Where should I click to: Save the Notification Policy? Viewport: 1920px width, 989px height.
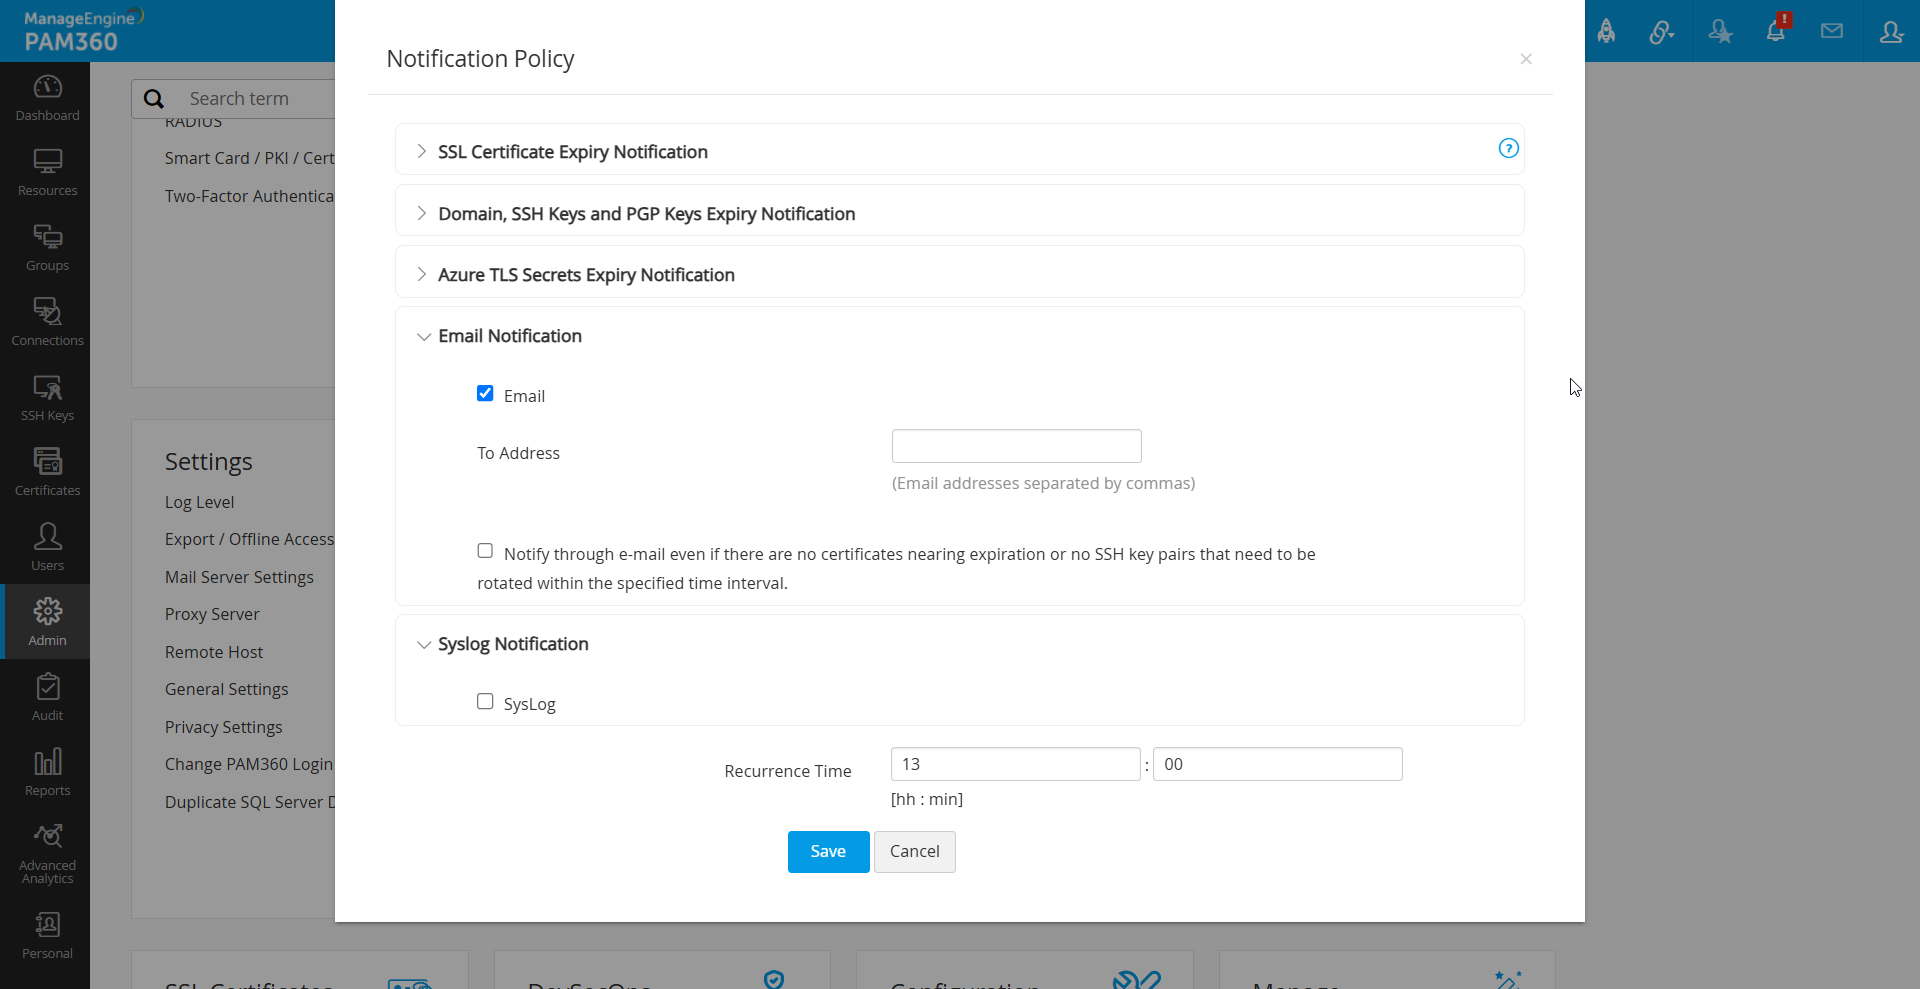point(828,851)
